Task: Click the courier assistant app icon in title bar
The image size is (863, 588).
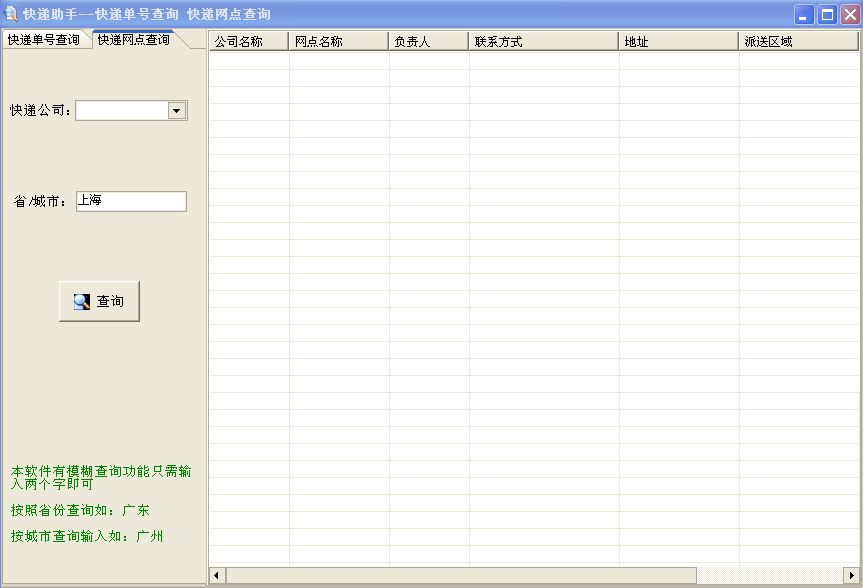Action: click(11, 14)
